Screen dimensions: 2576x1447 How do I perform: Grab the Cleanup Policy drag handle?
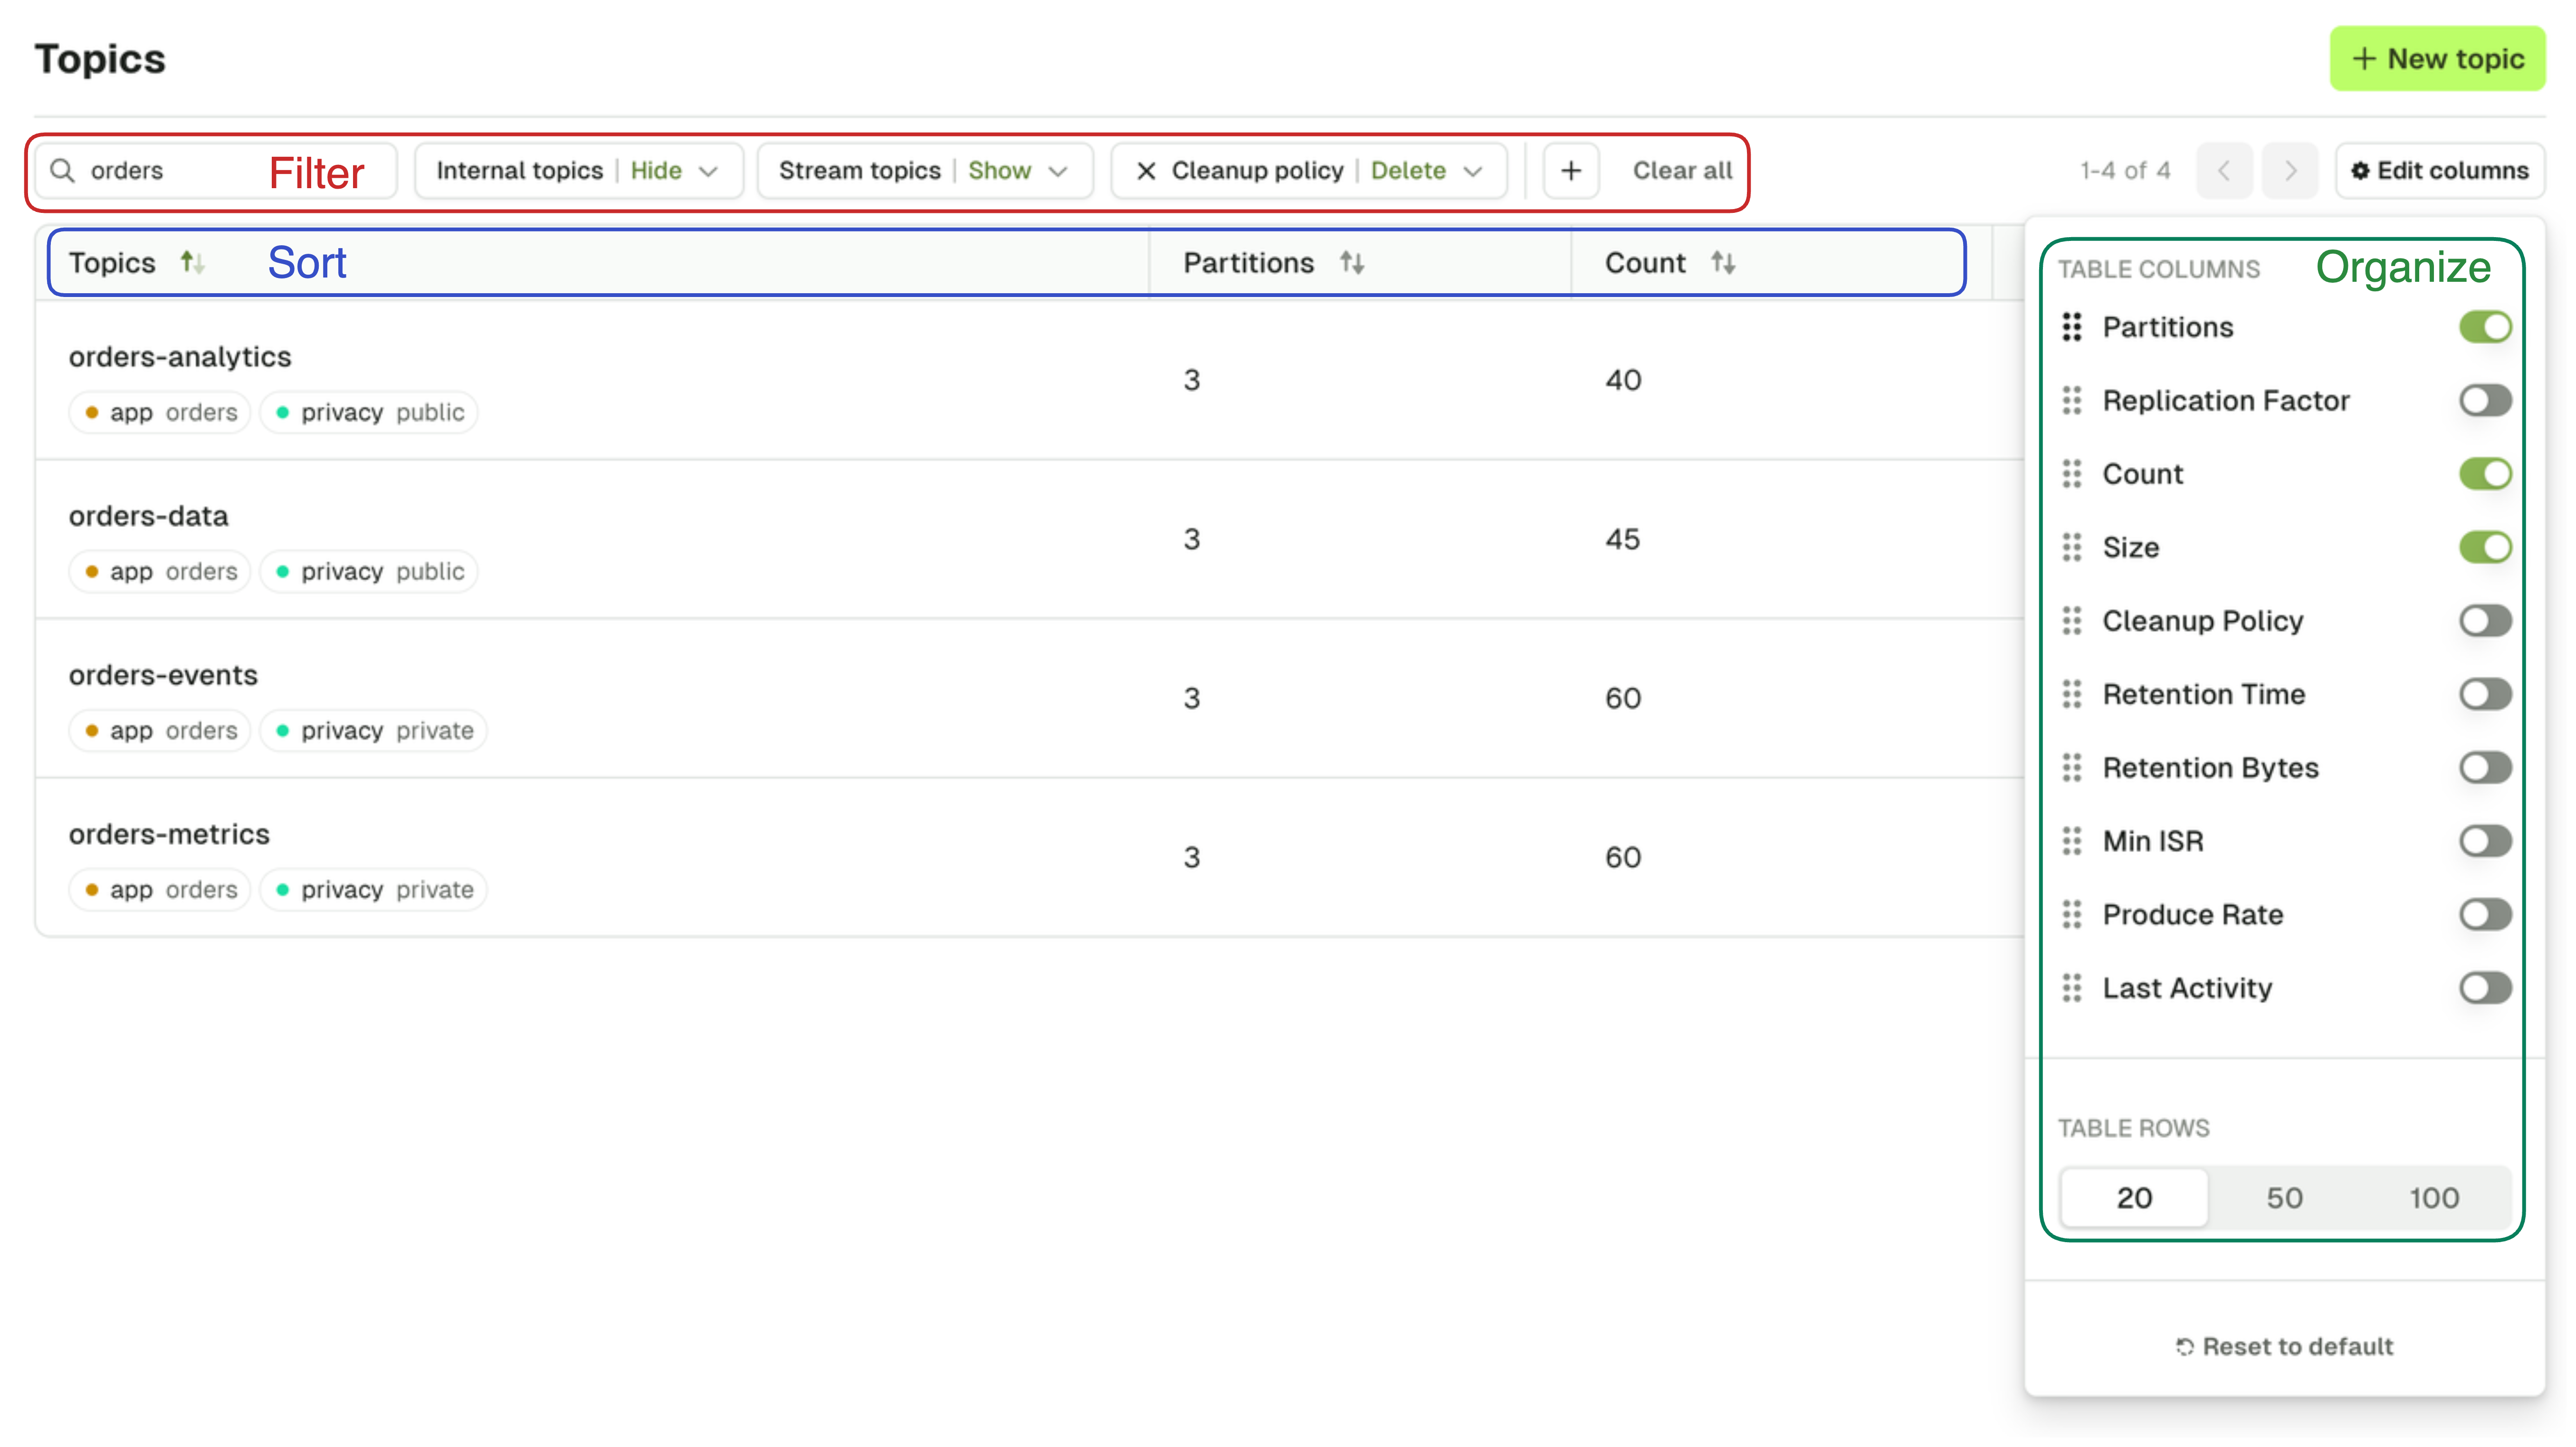point(2072,621)
